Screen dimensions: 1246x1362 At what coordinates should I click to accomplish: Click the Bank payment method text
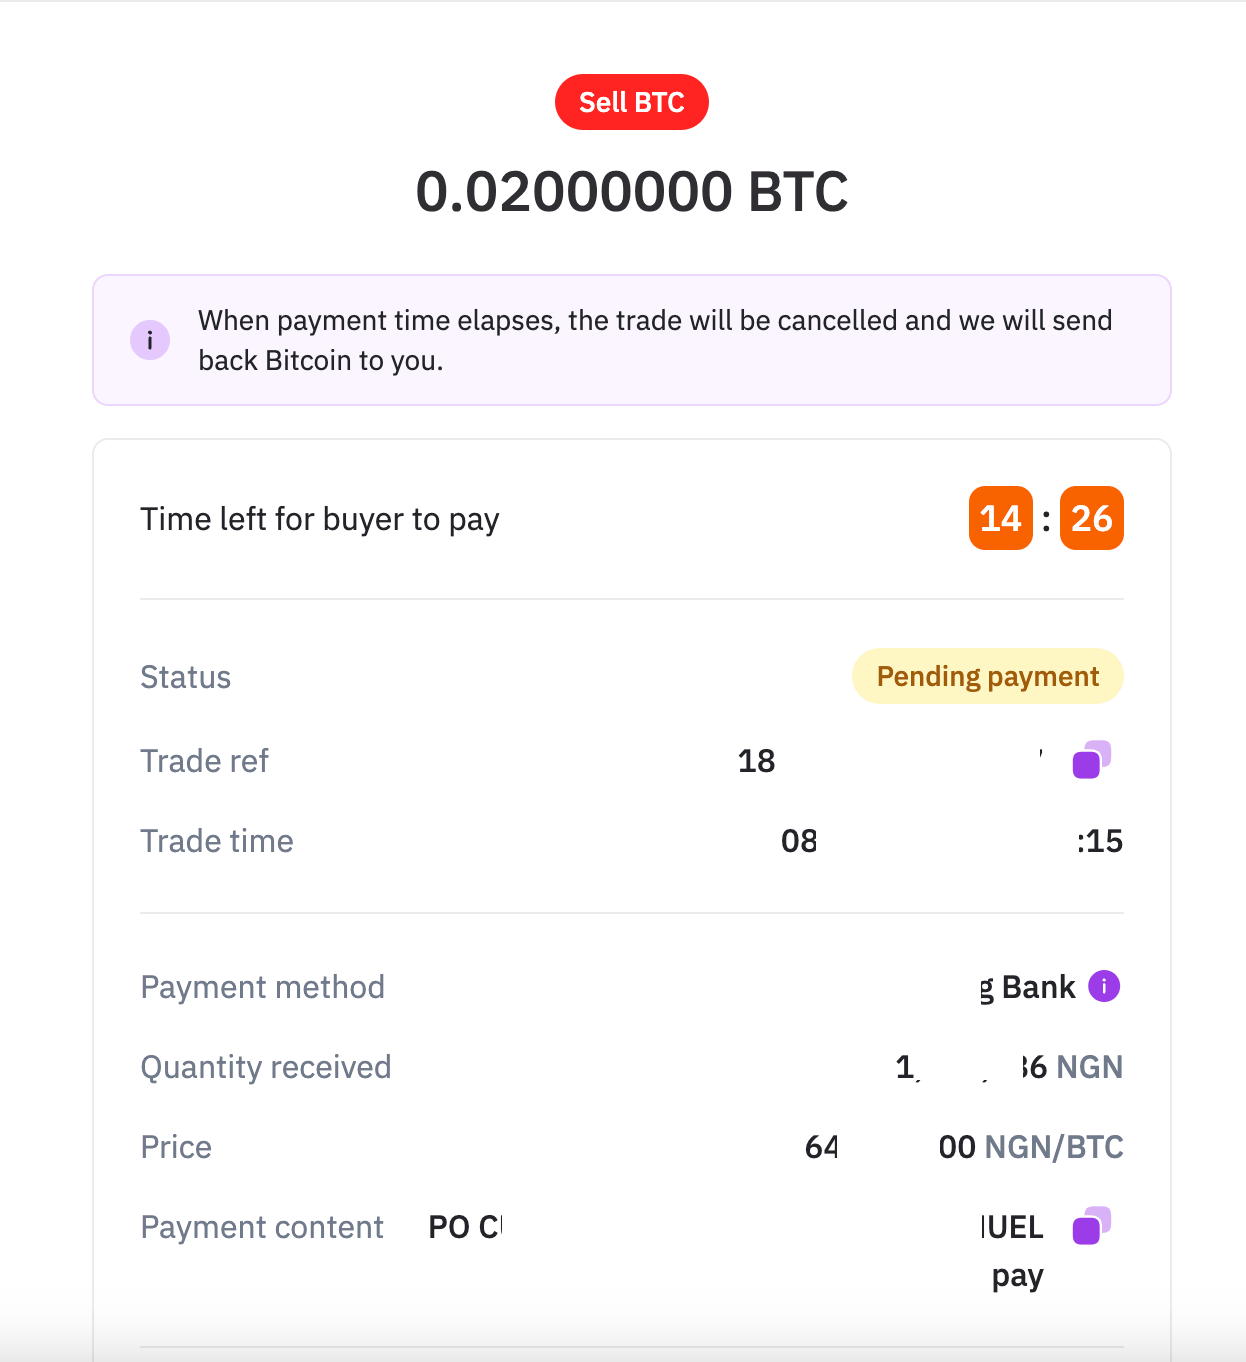[x=1027, y=987]
